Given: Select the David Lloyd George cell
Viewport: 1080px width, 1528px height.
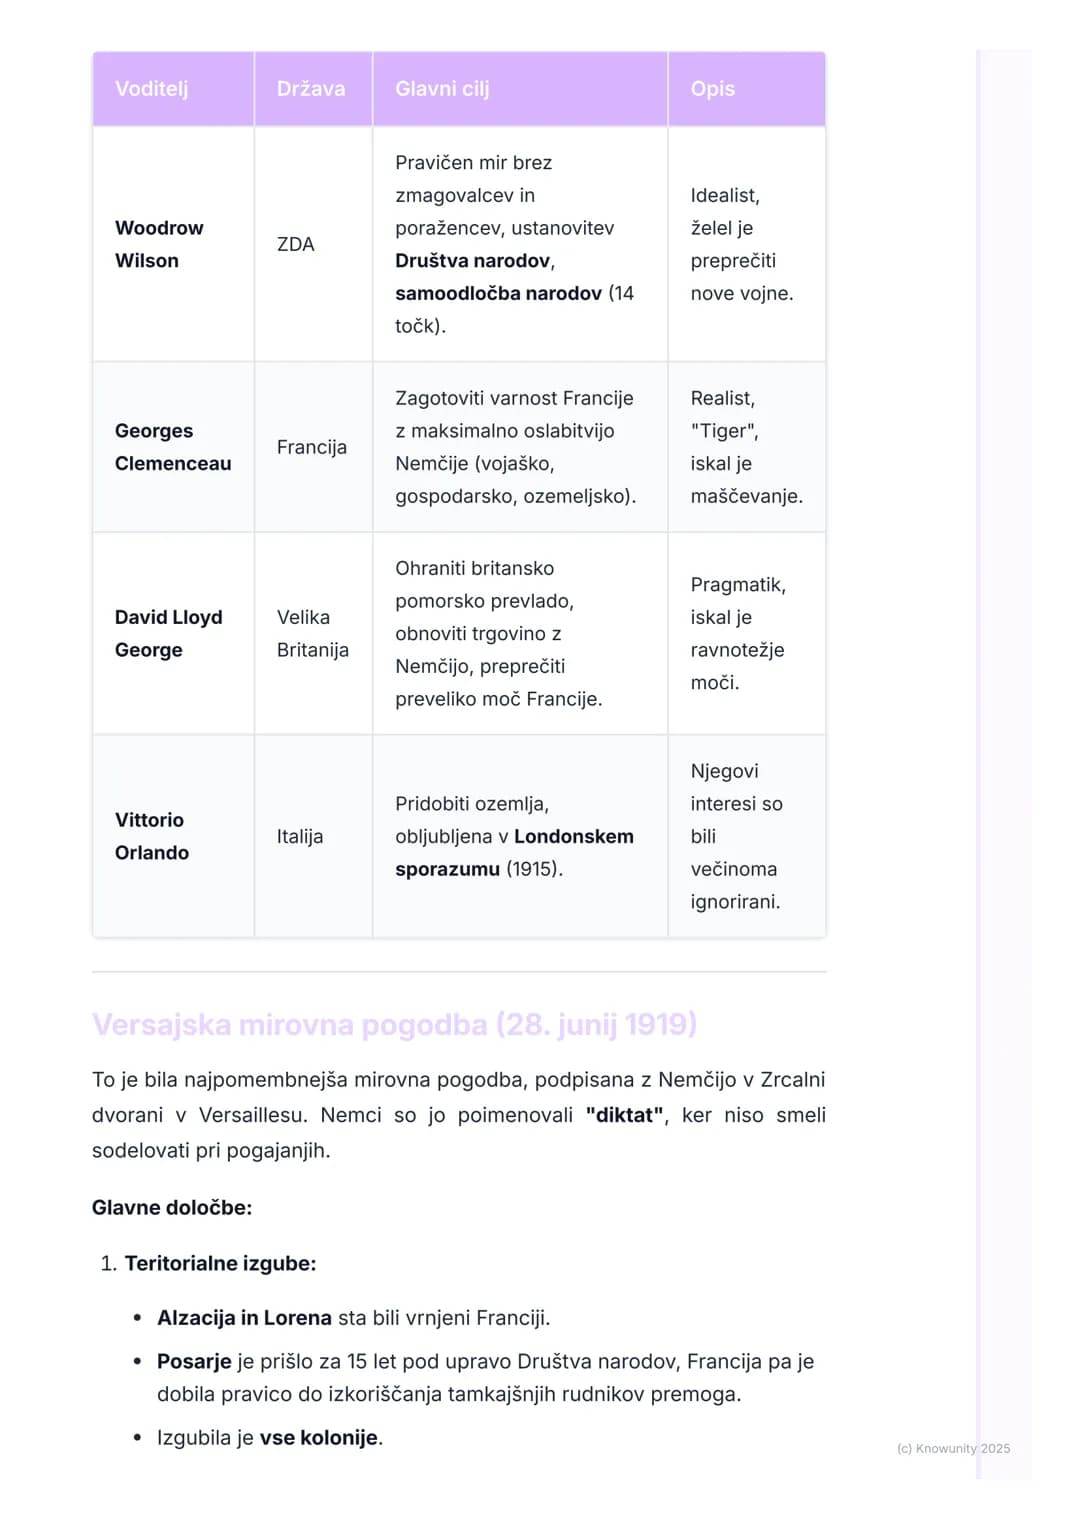Looking at the screenshot, I should [x=173, y=633].
